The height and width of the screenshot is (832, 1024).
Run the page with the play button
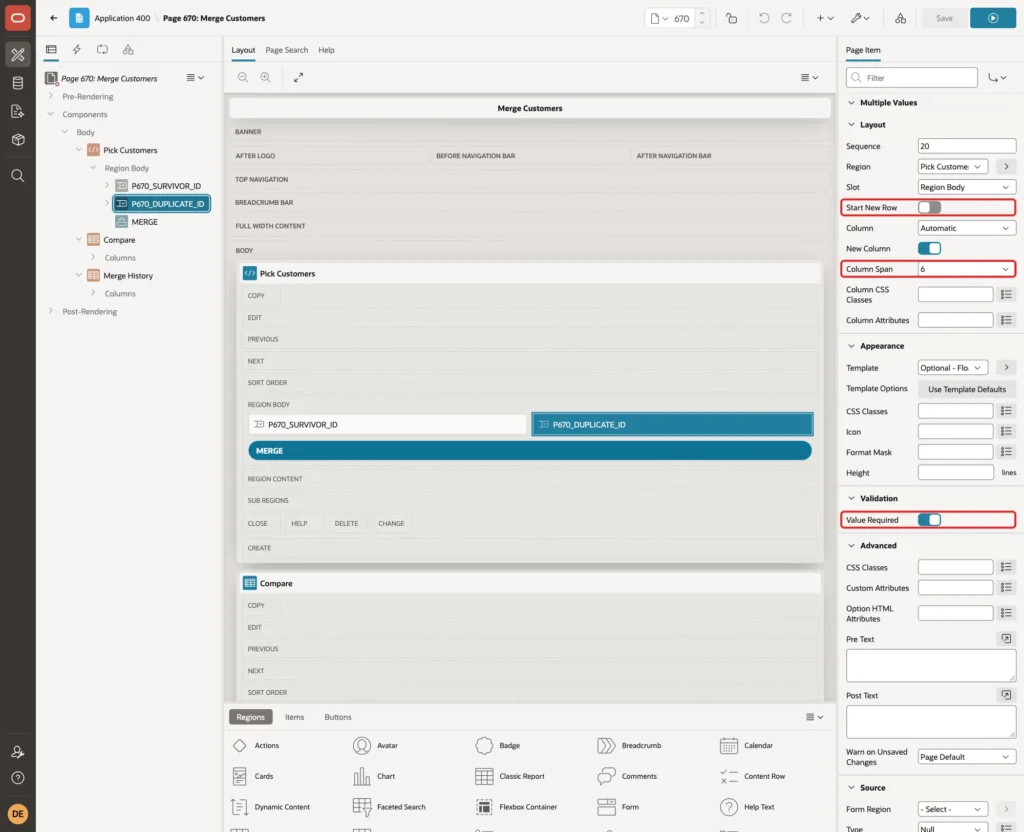point(993,18)
